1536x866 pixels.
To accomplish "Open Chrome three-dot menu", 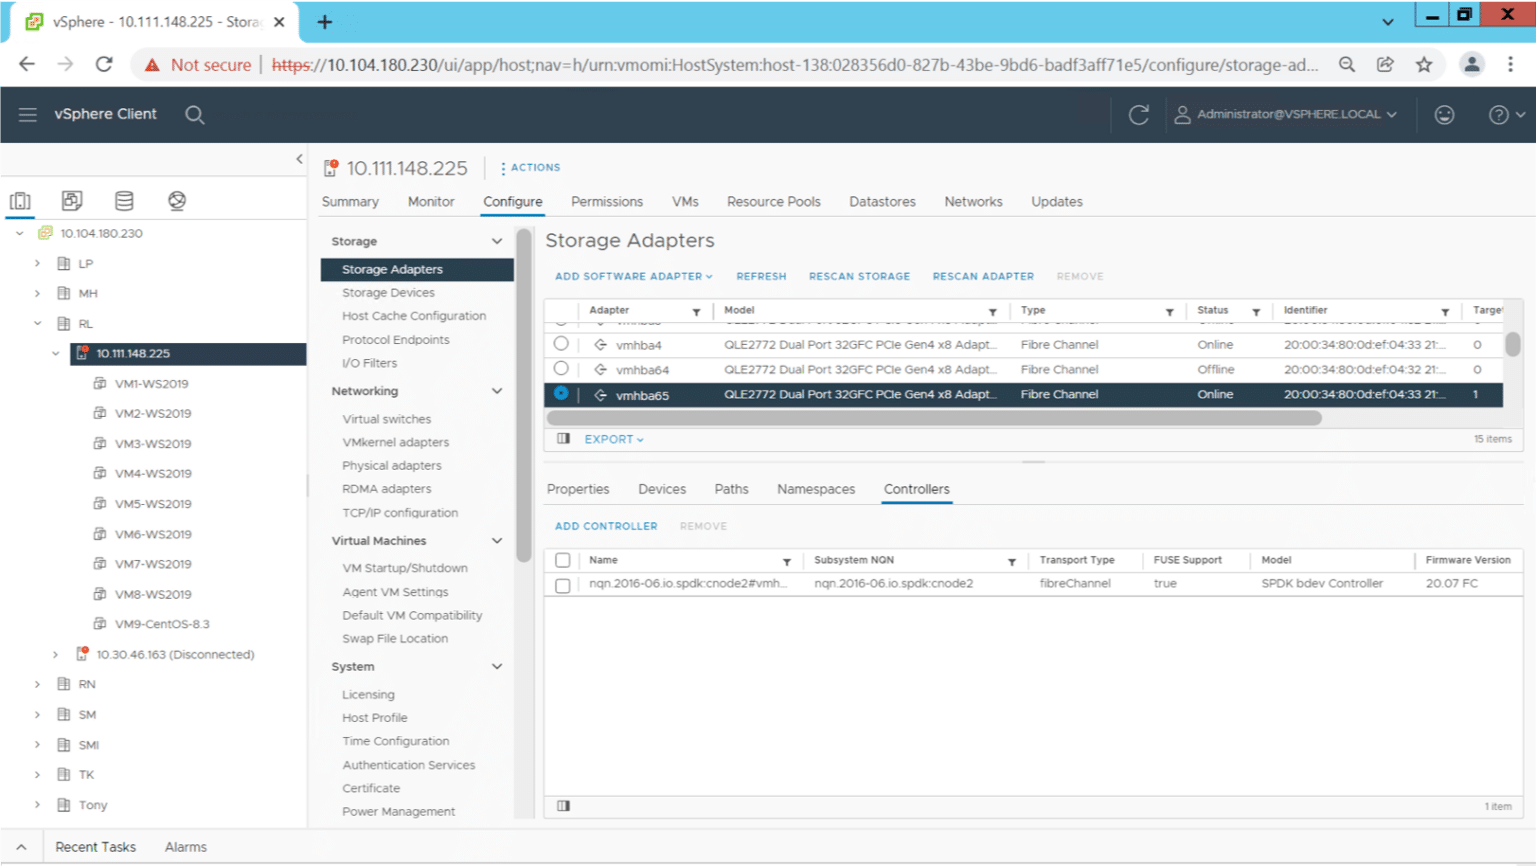I will pos(1511,65).
